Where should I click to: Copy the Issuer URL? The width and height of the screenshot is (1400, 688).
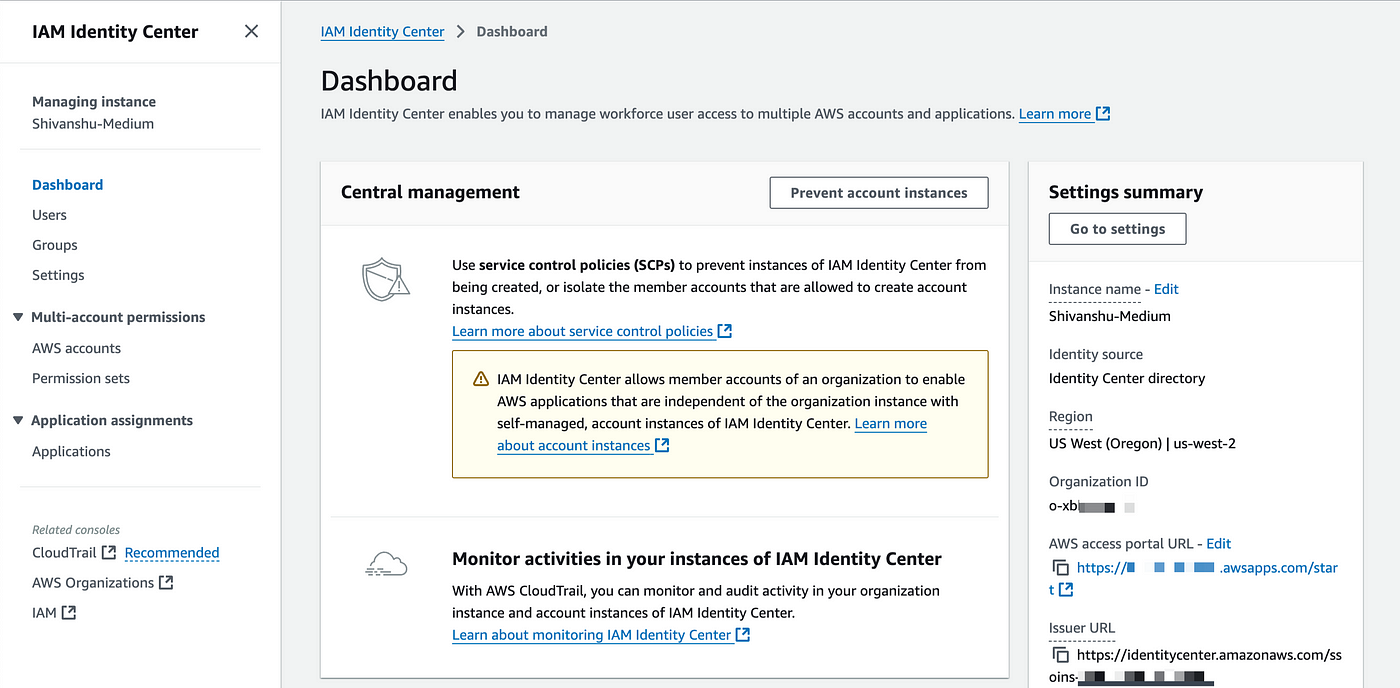[1060, 655]
